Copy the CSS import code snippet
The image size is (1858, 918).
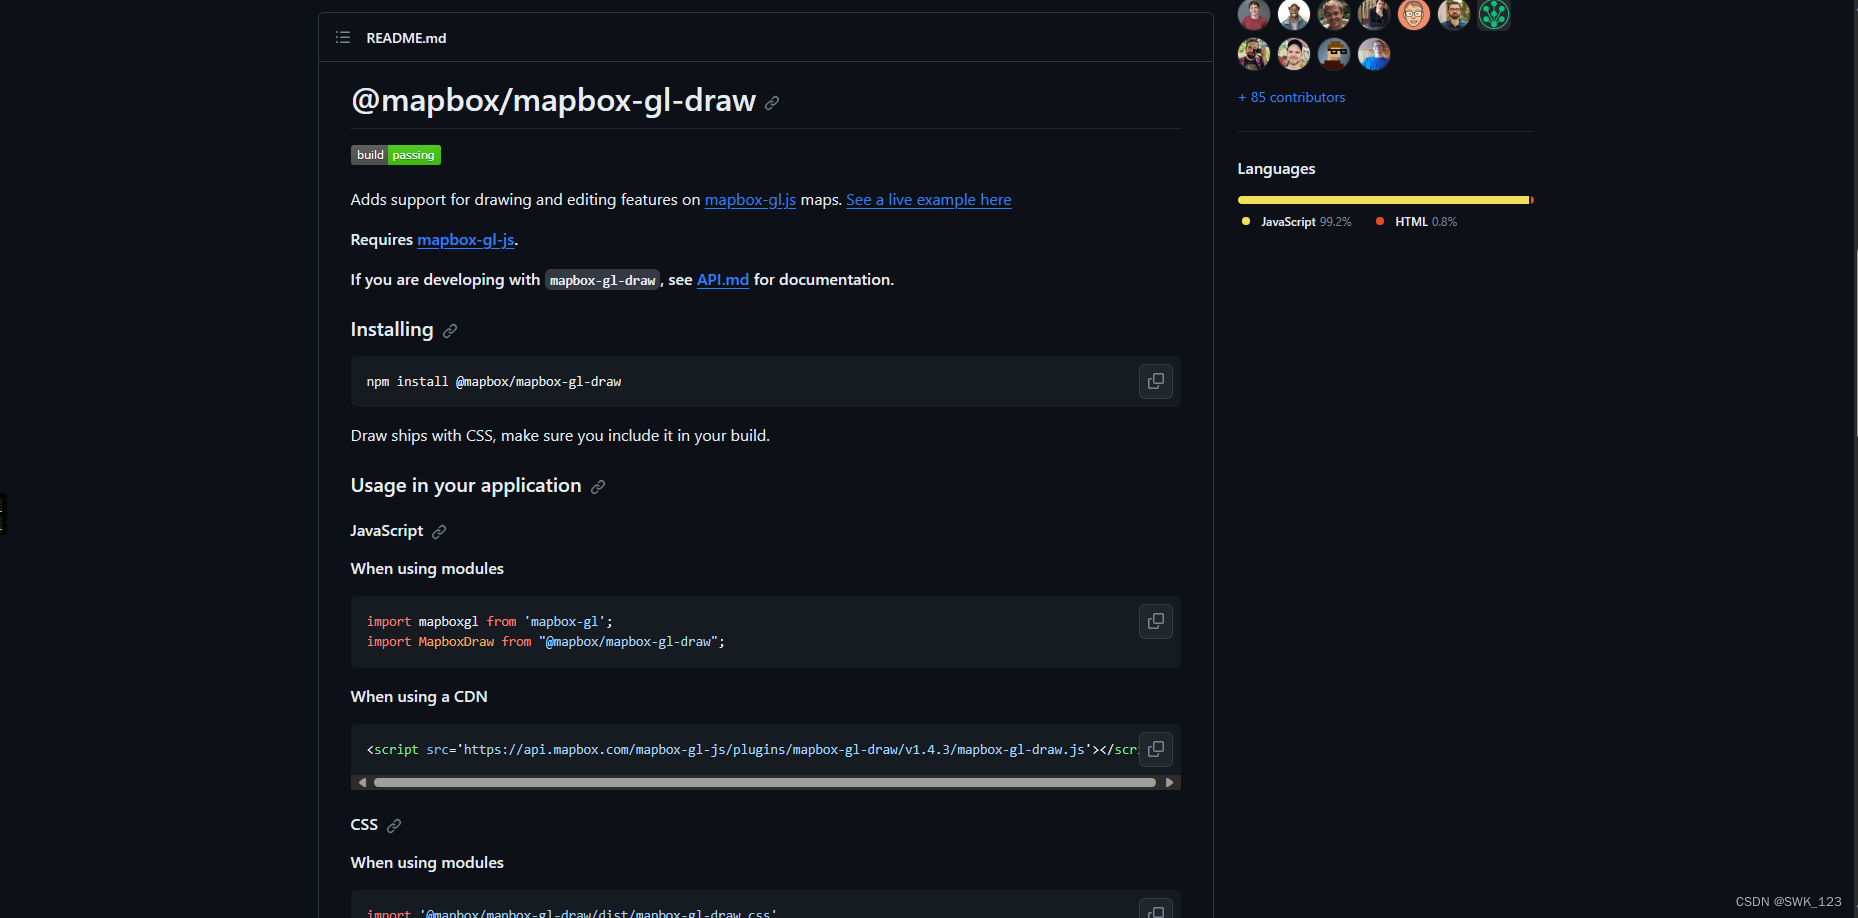(x=1156, y=910)
